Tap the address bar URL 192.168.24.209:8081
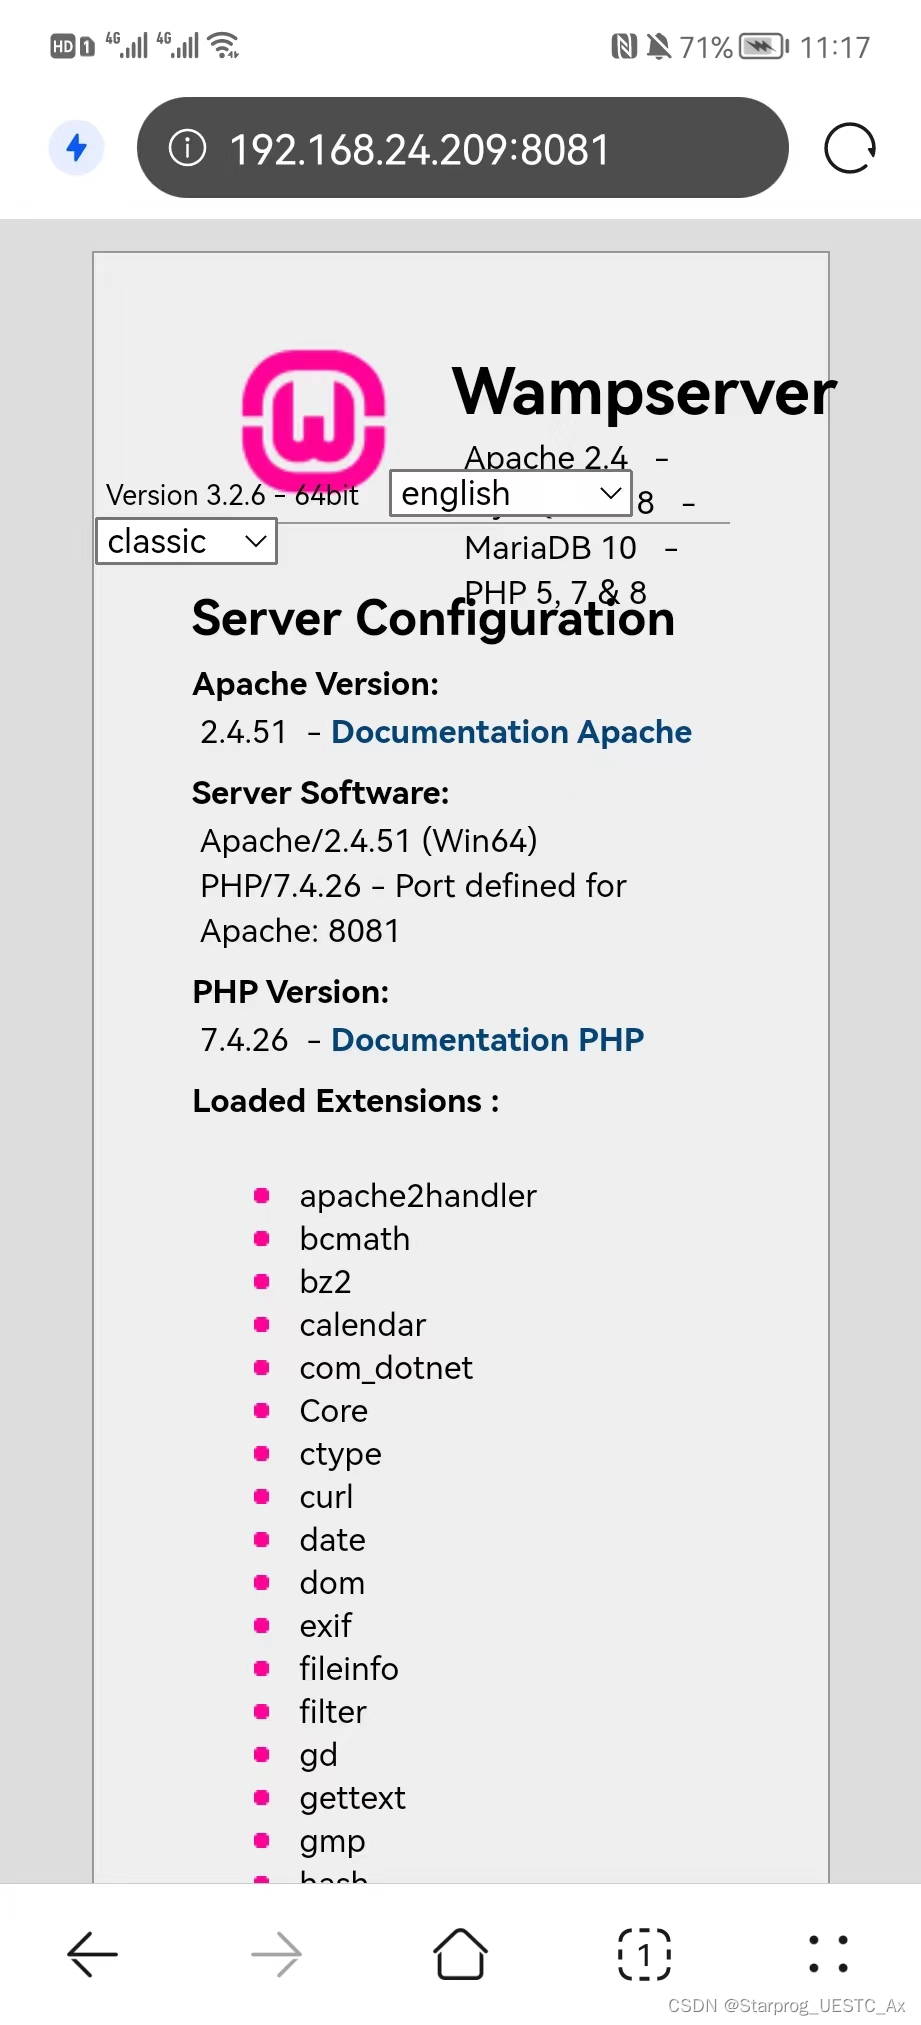921x2025 pixels. [420, 149]
